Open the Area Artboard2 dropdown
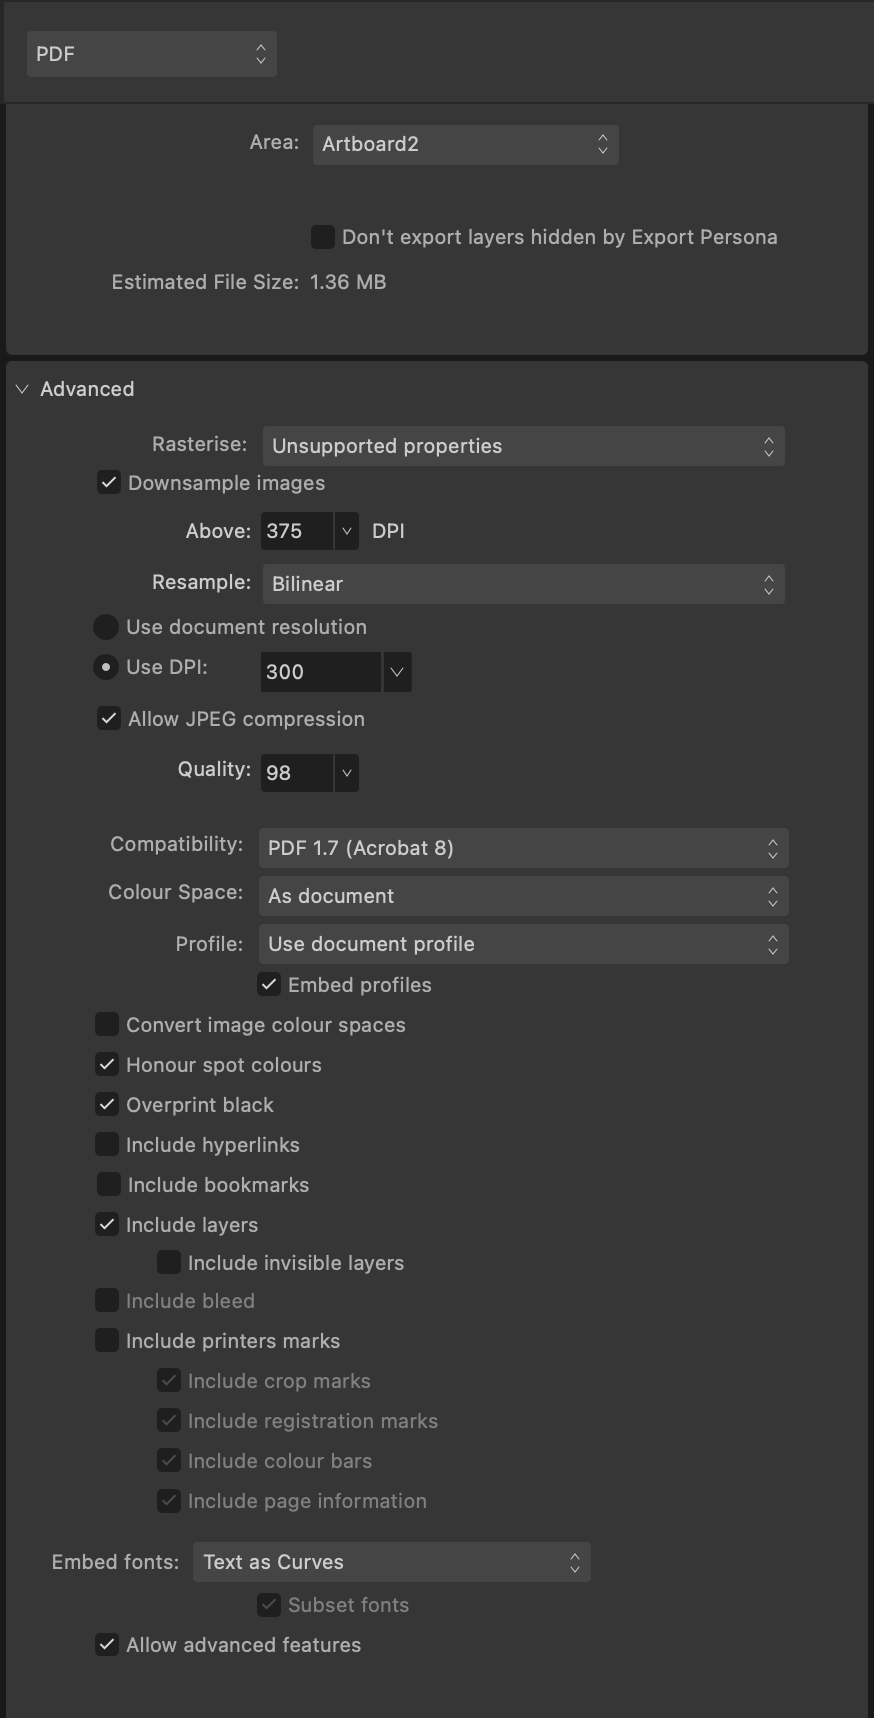 (466, 144)
